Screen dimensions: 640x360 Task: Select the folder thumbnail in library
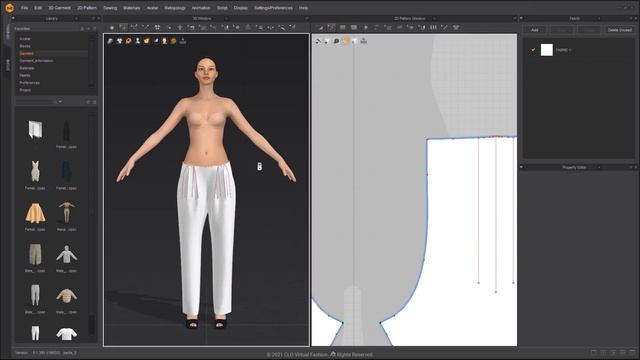click(35, 130)
